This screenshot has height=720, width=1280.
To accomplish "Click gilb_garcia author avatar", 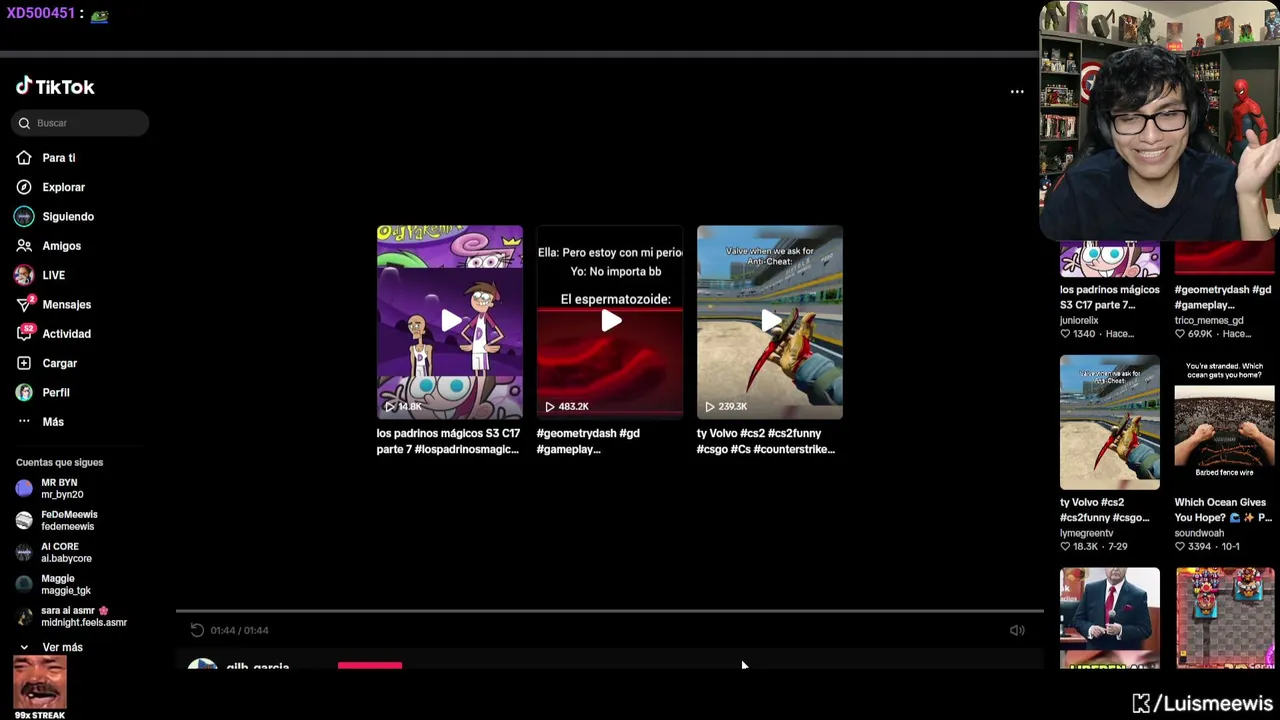I will tap(203, 665).
